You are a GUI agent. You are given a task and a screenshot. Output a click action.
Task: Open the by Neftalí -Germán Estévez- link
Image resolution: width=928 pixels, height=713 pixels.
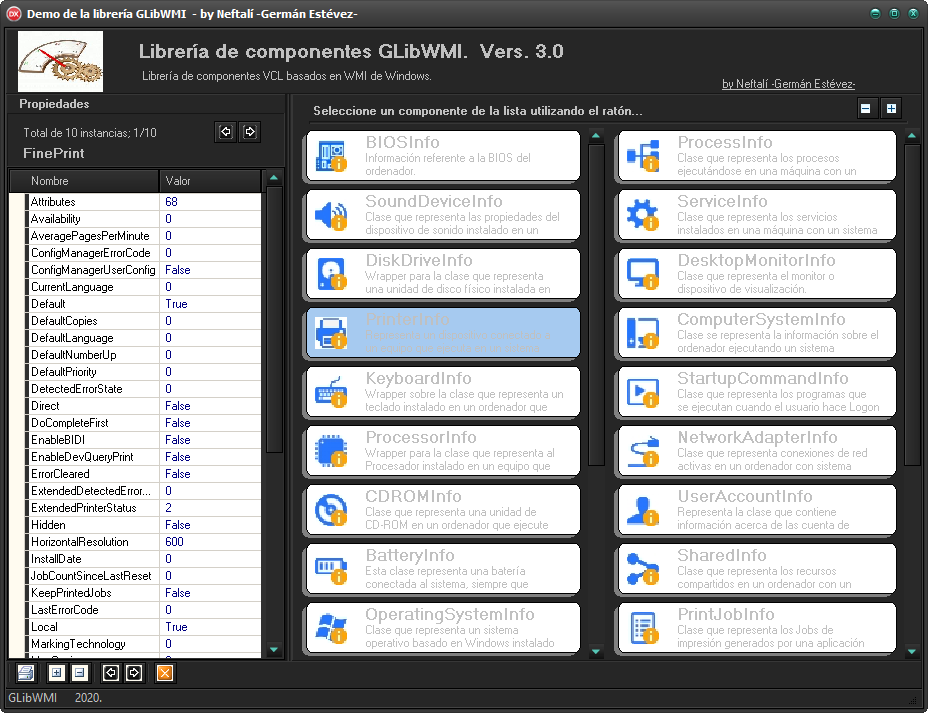pos(788,84)
